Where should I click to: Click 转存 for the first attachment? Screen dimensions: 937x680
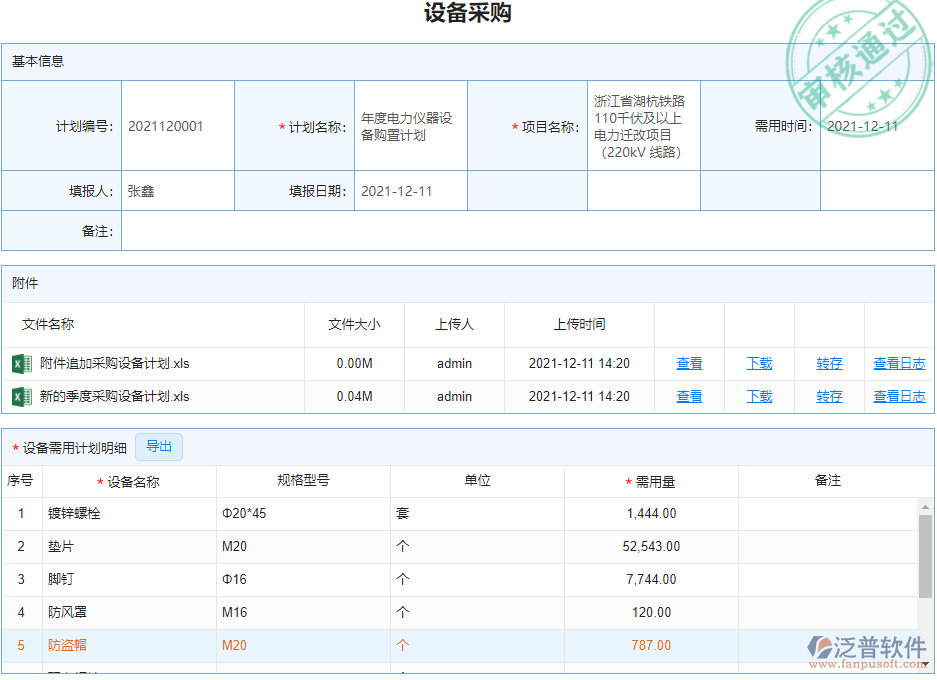click(x=828, y=363)
